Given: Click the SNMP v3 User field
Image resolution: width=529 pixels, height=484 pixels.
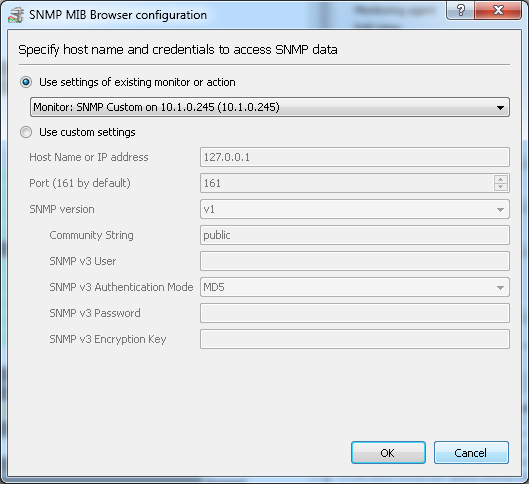Looking at the screenshot, I should pos(355,261).
